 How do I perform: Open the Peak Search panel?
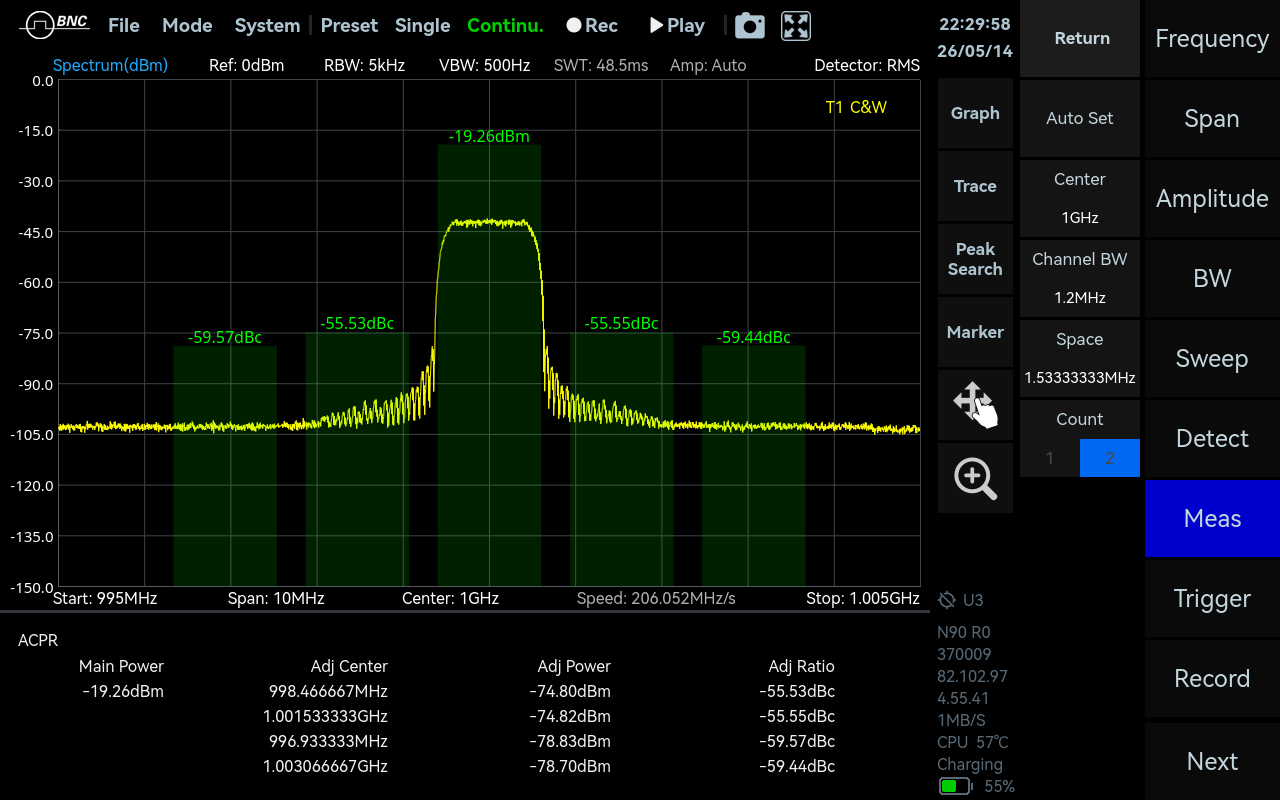pos(975,259)
